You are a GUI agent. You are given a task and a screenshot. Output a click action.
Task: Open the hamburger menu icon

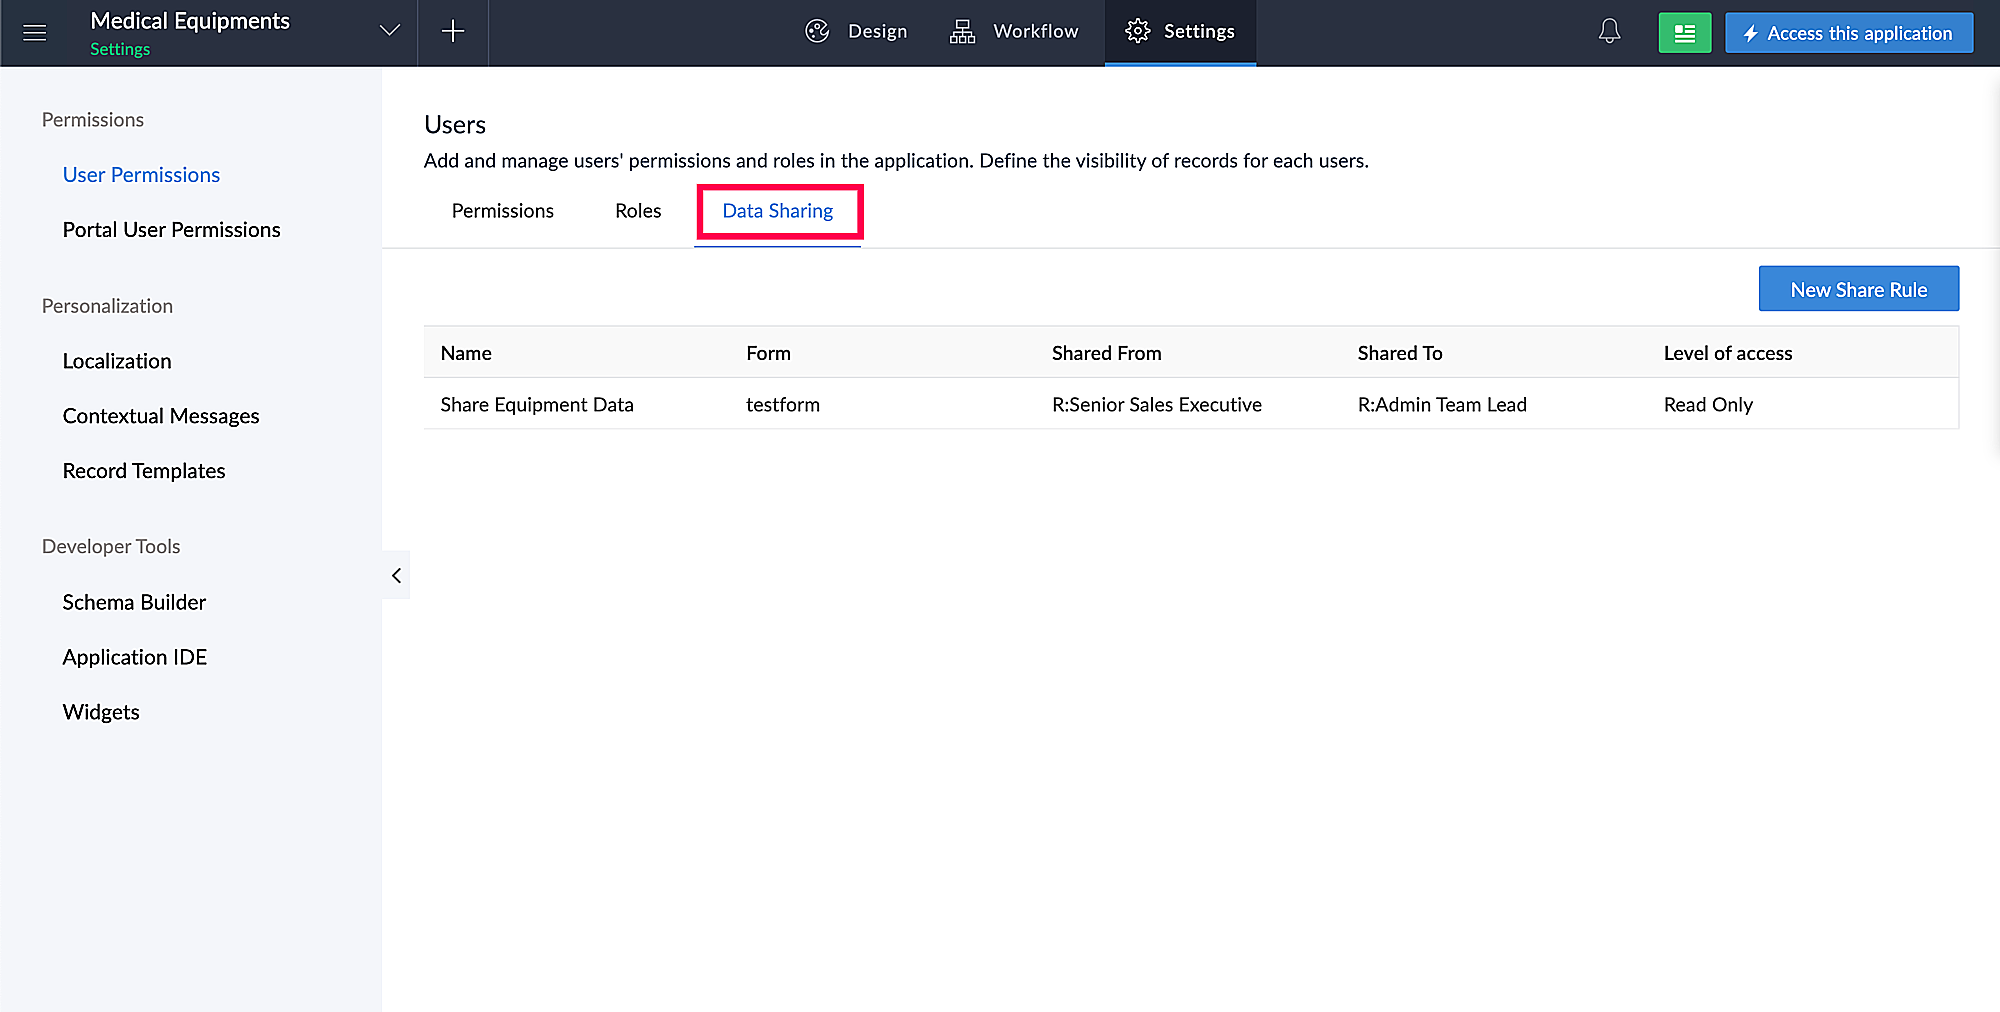[35, 33]
